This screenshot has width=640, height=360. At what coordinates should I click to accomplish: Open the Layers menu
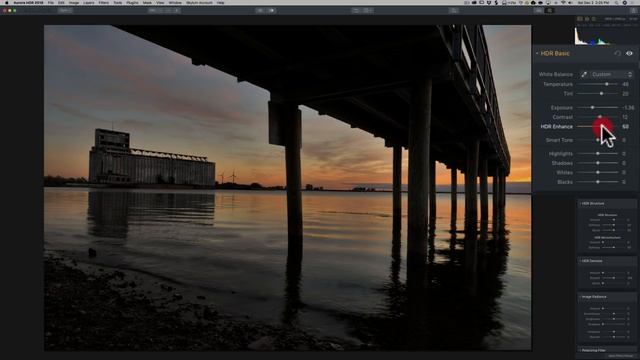pyautogui.click(x=89, y=2)
